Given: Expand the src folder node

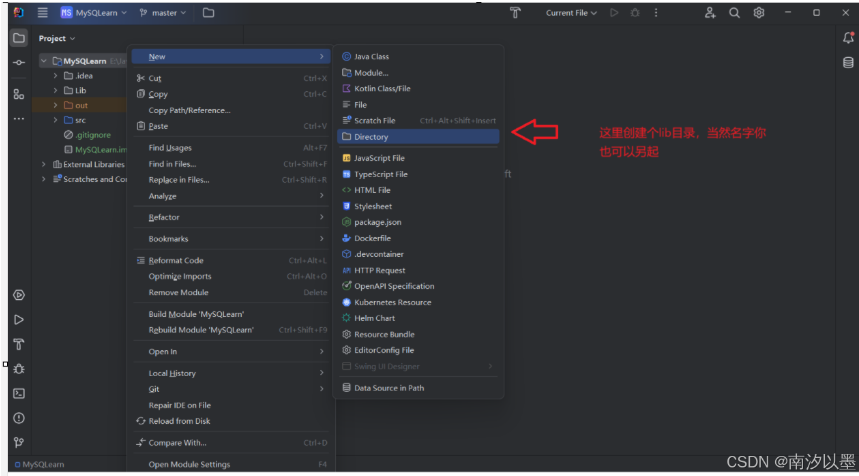Looking at the screenshot, I should (56, 120).
